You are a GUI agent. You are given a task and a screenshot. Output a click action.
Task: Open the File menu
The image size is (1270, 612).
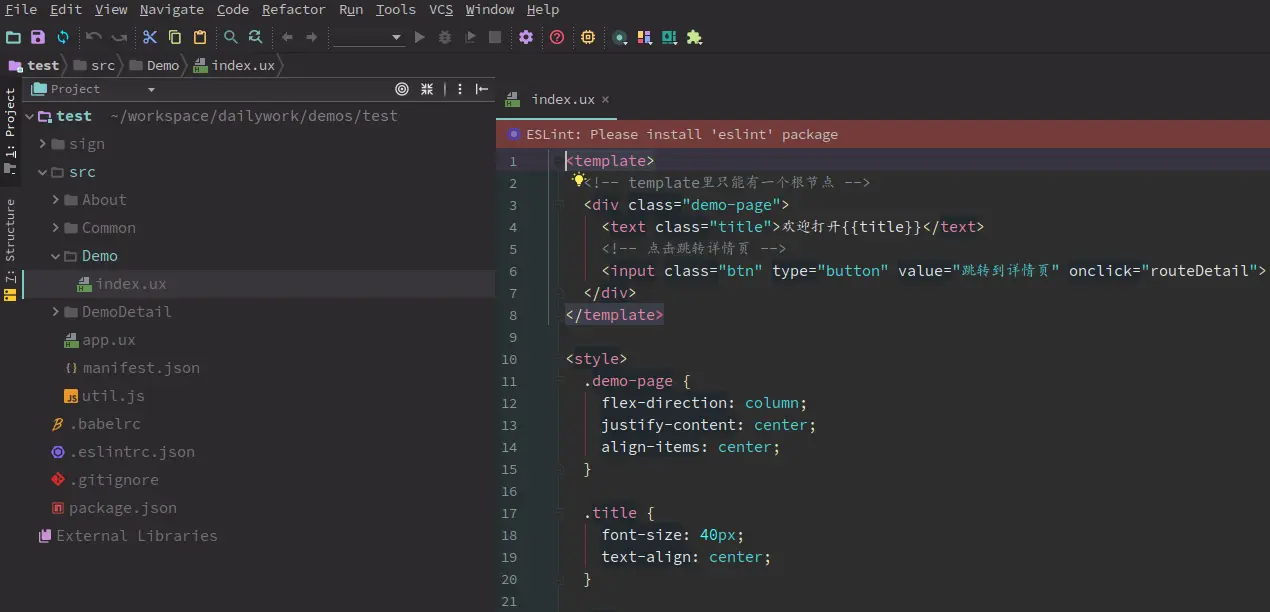tap(21, 9)
